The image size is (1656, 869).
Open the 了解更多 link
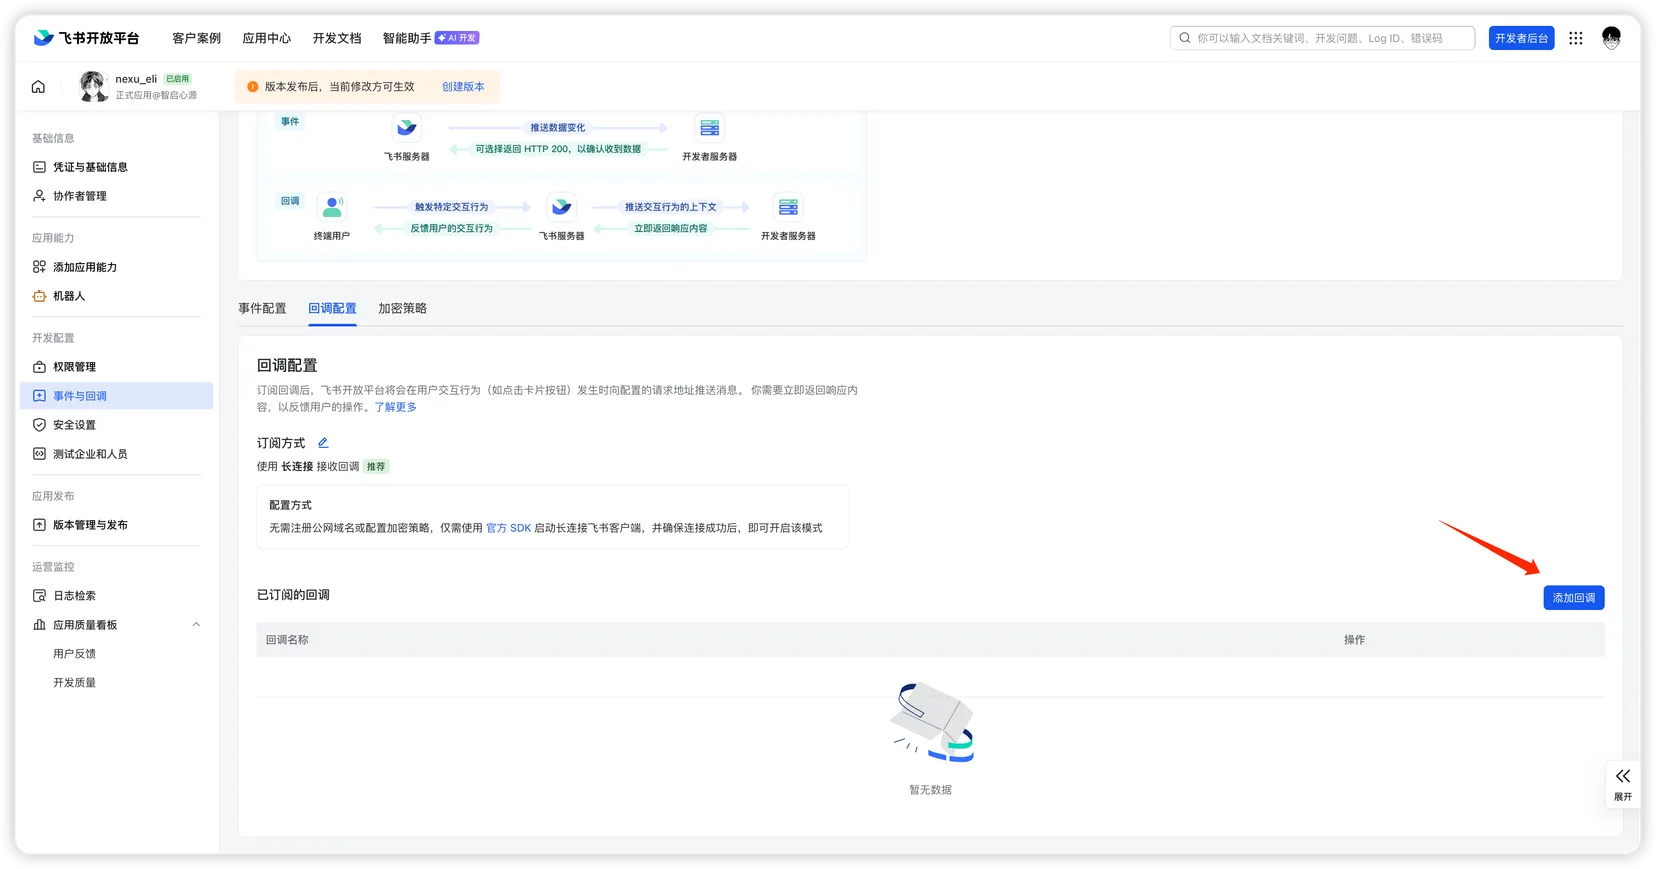click(x=396, y=407)
